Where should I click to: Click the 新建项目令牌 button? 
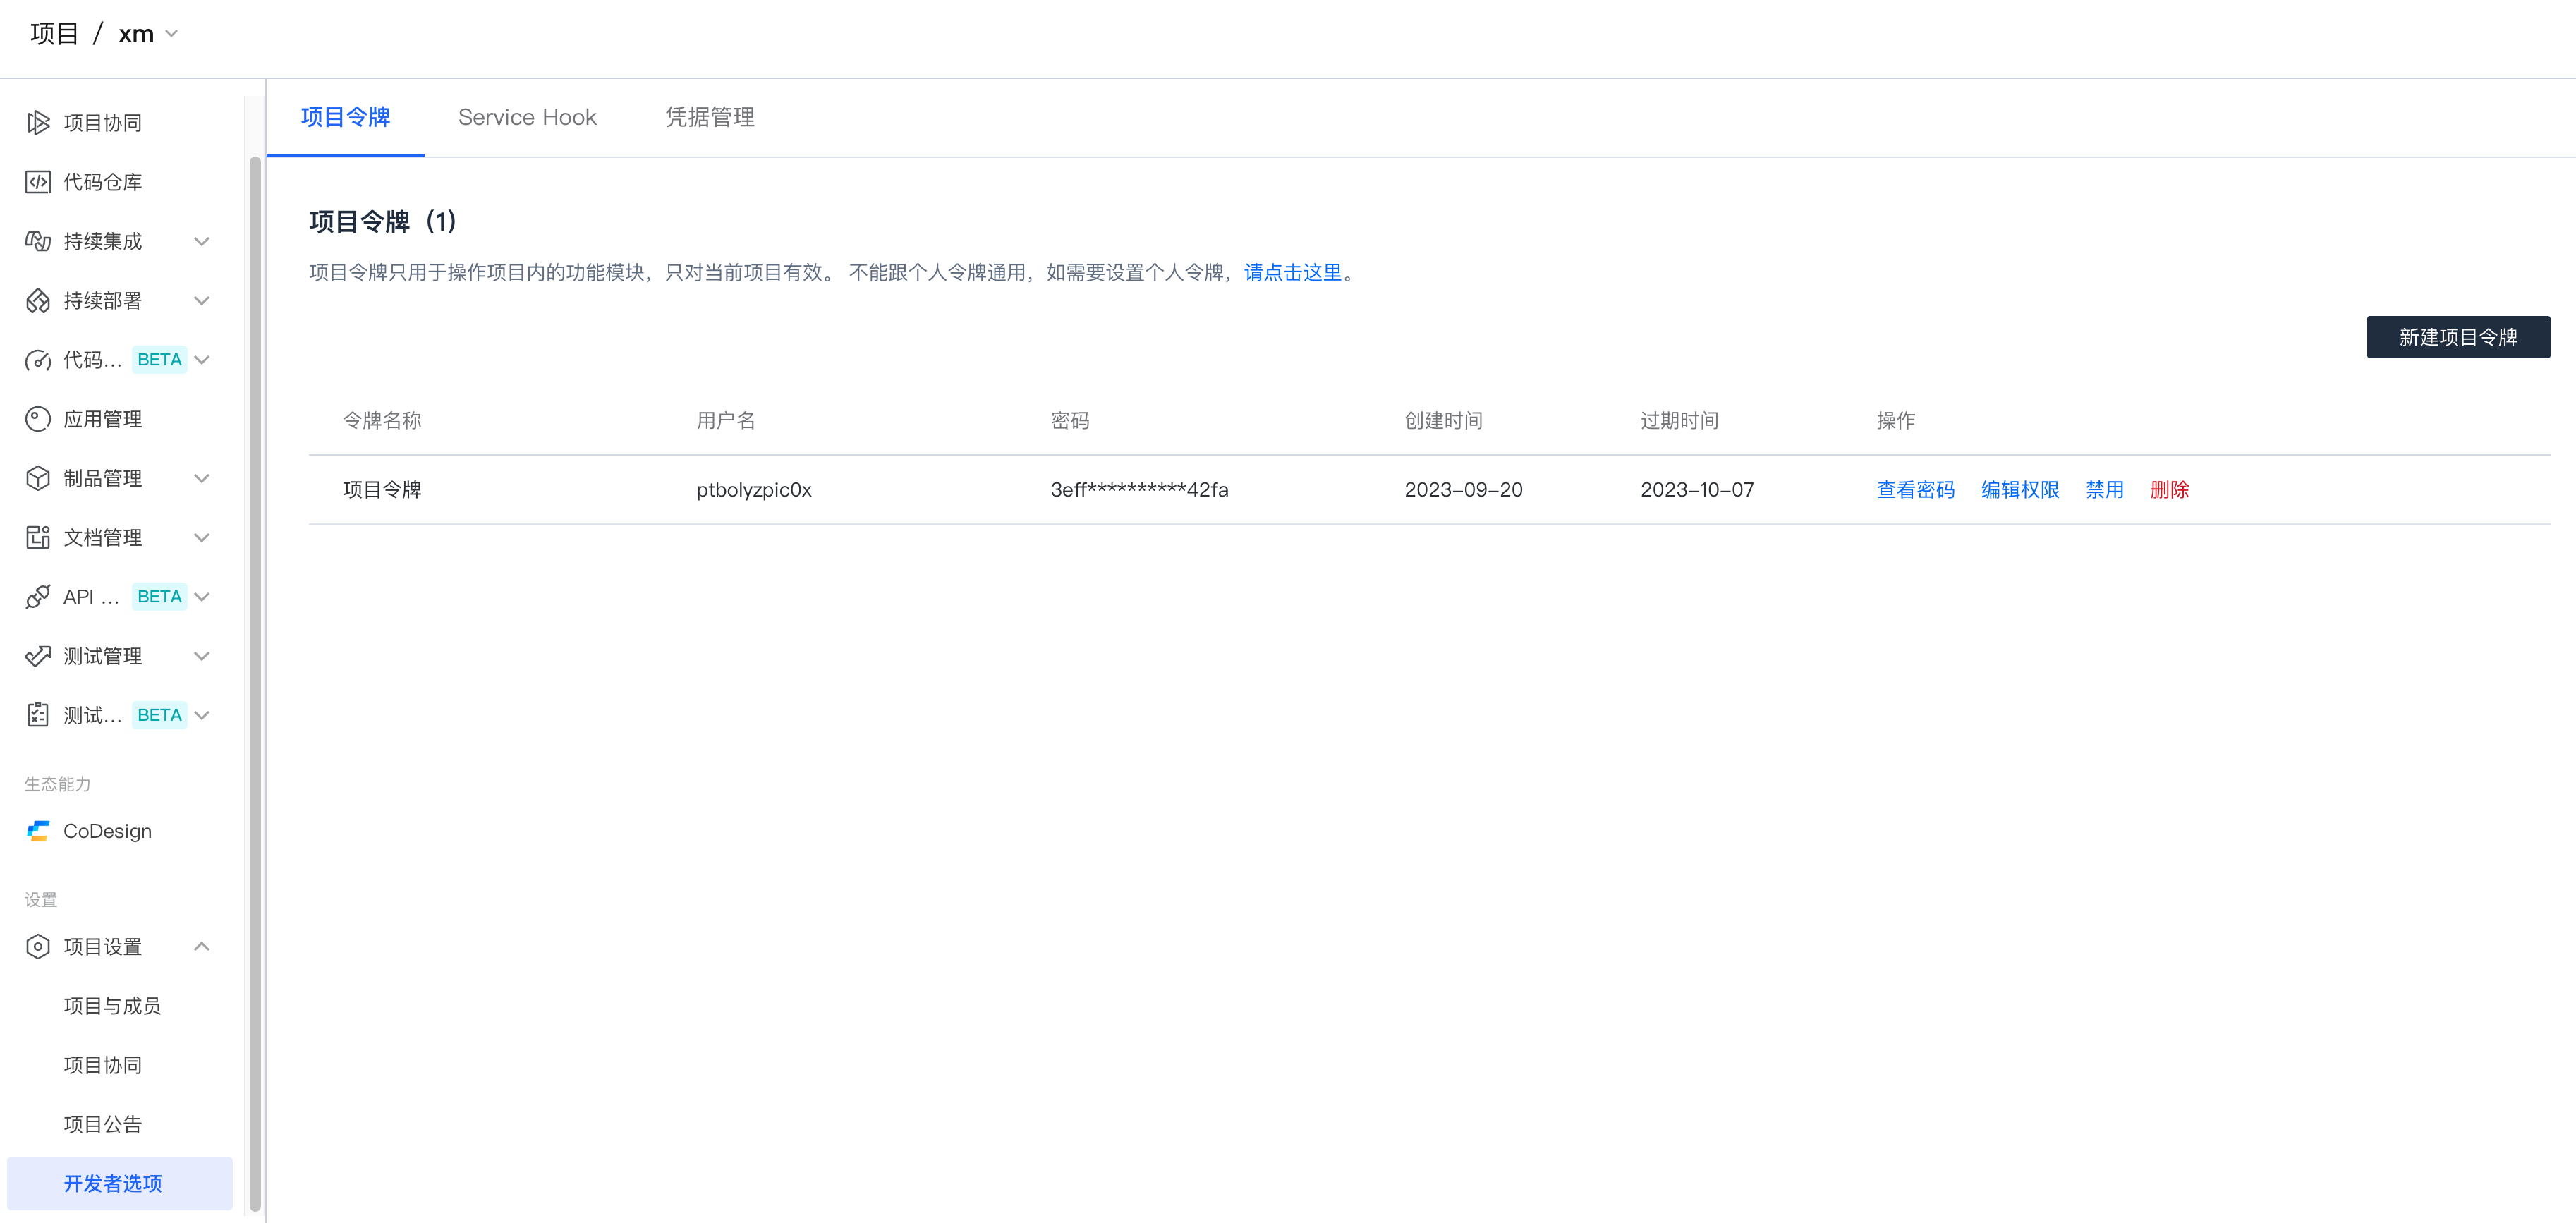(x=2458, y=337)
